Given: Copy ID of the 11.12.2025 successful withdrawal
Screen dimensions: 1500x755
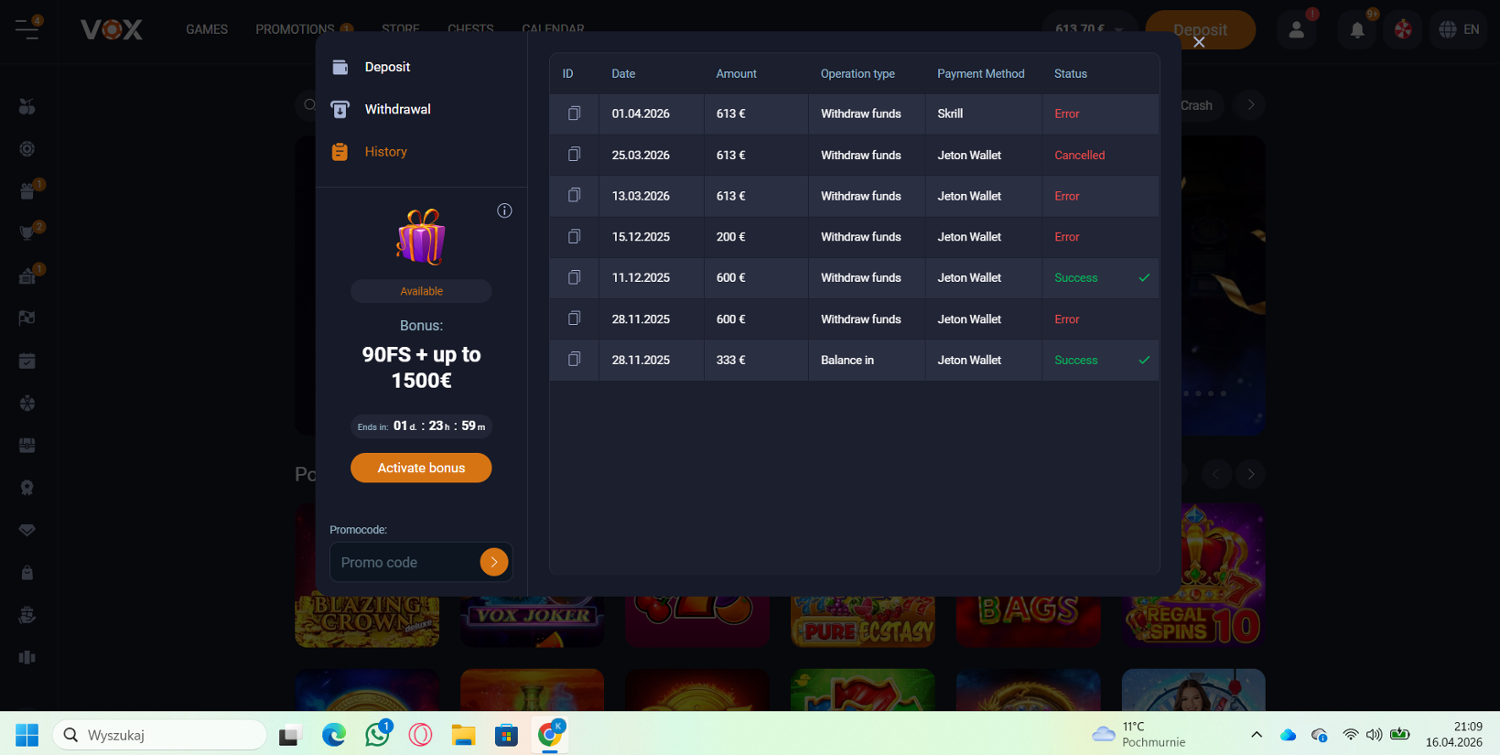Looking at the screenshot, I should [x=574, y=278].
